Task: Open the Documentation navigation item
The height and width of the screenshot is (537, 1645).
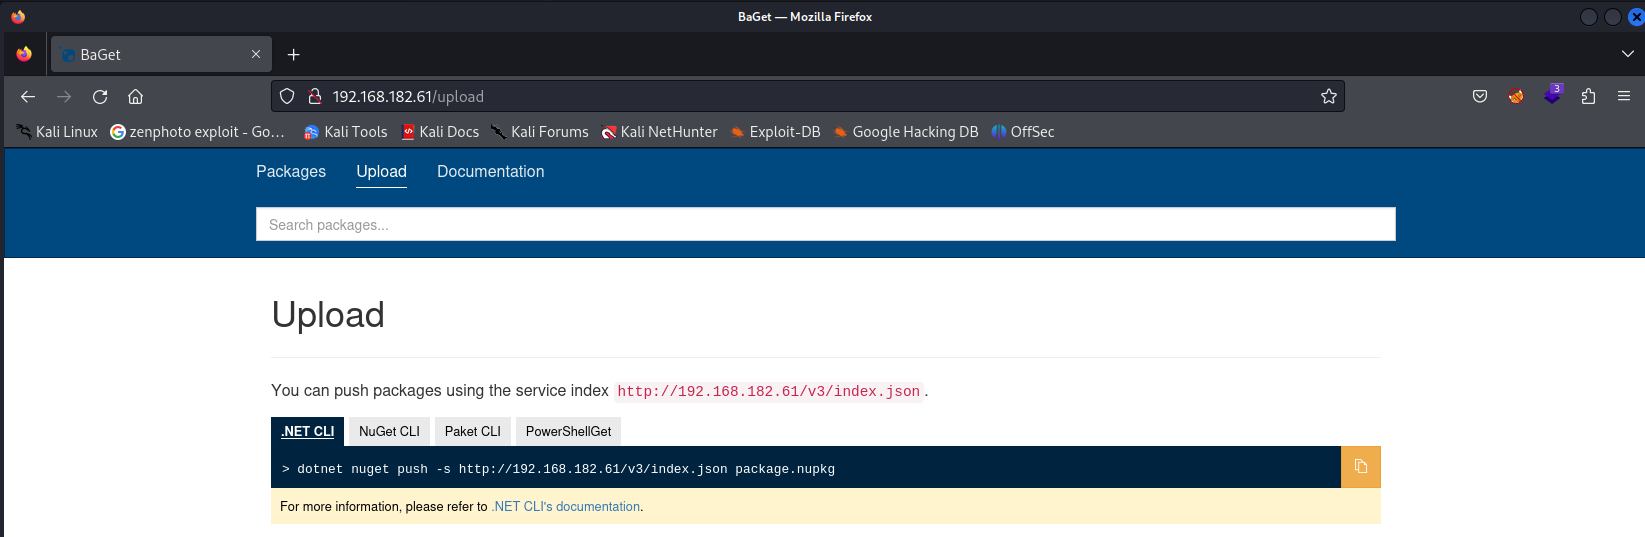Action: (490, 172)
